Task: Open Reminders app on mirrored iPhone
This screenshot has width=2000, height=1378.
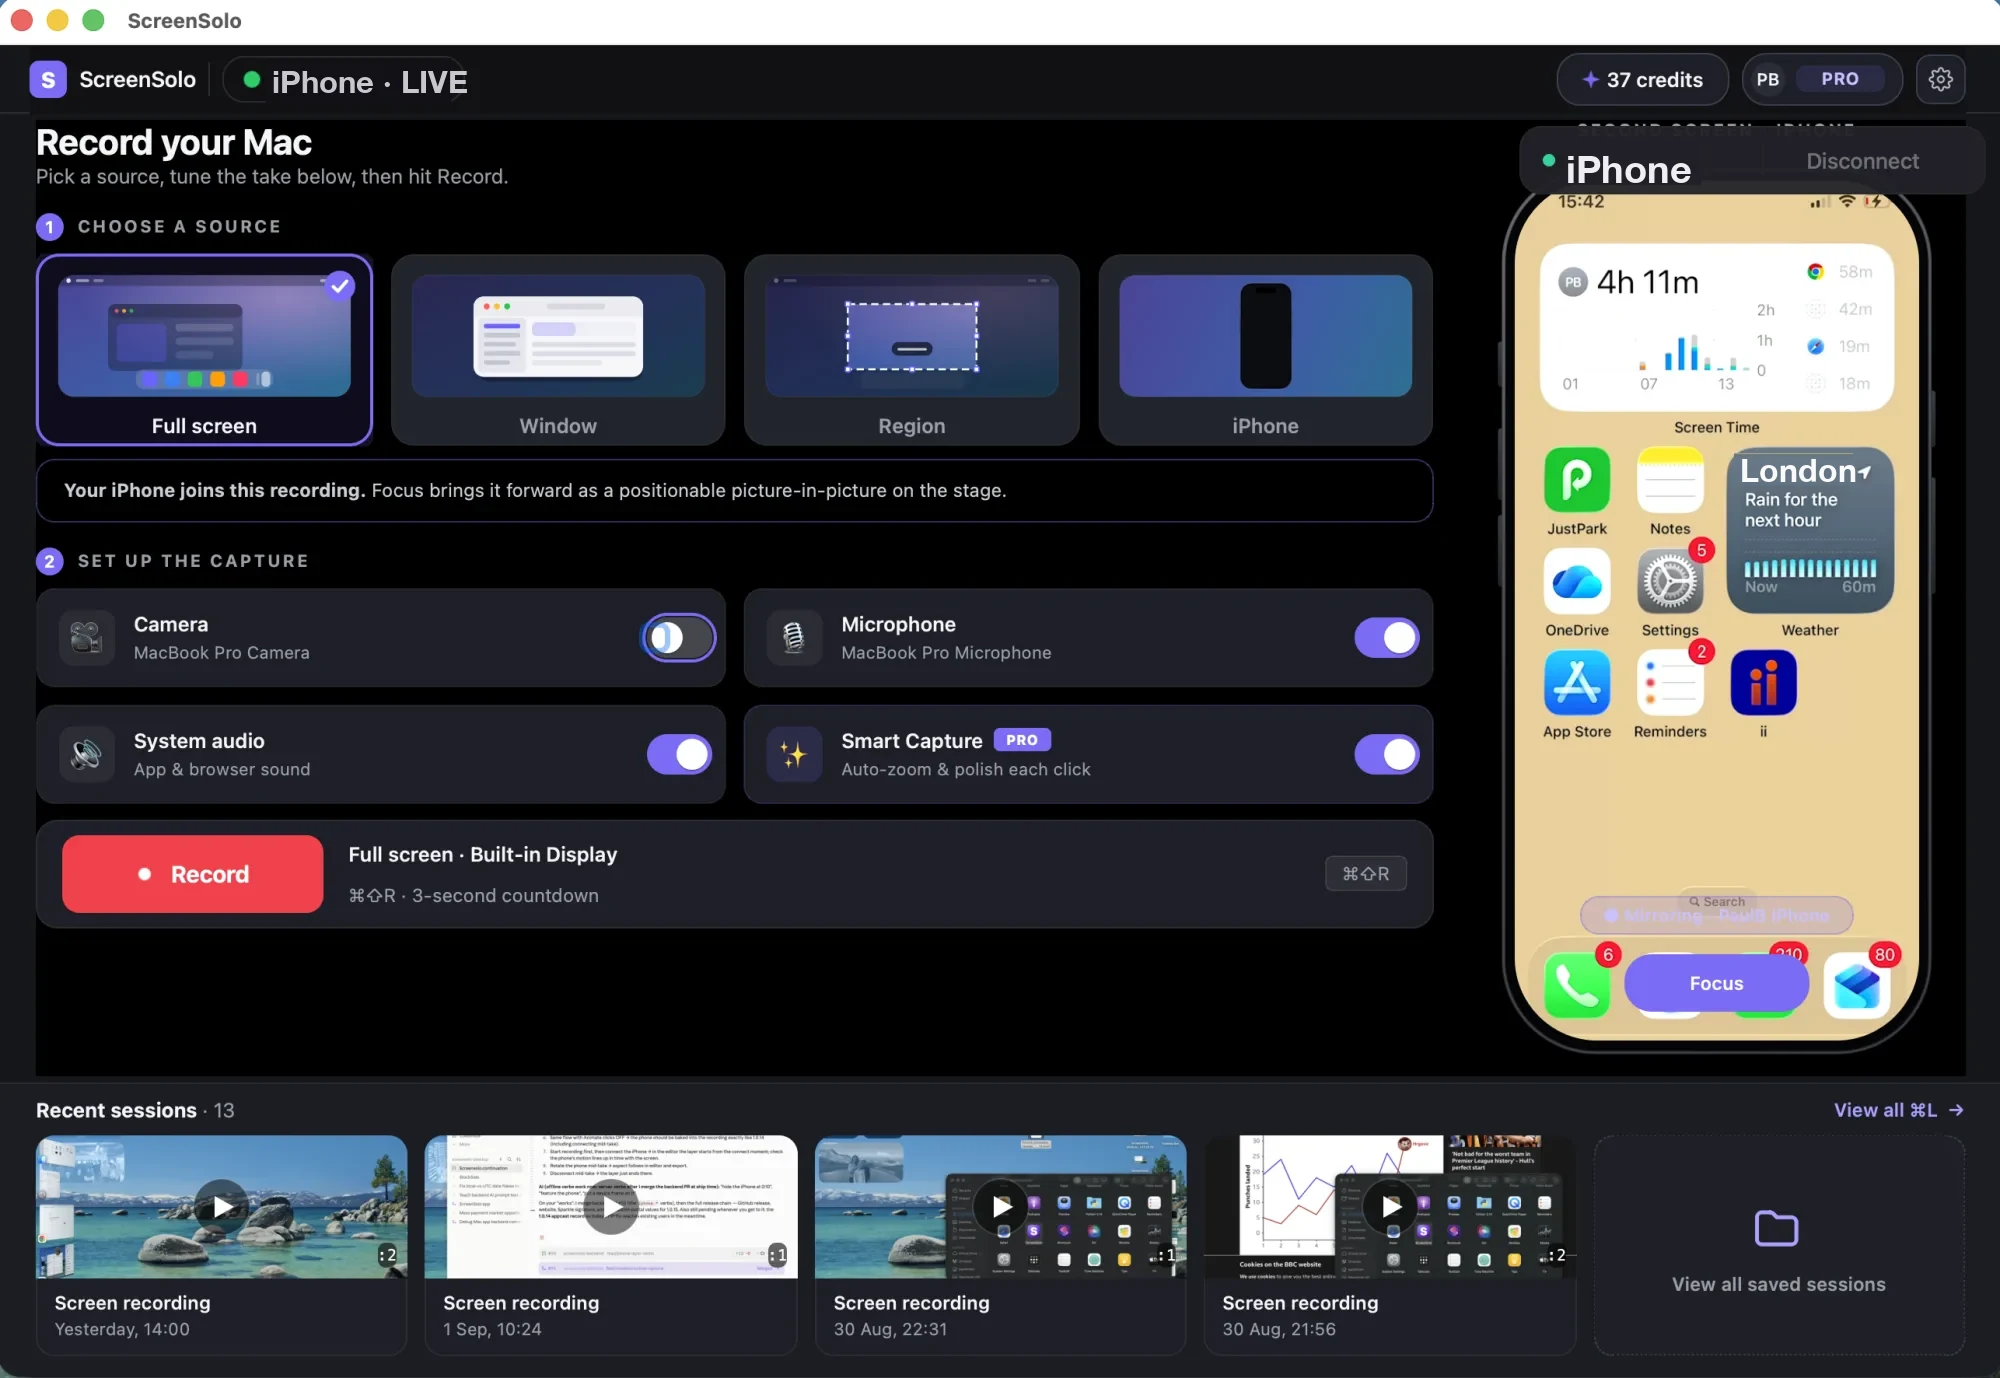Action: pos(1670,683)
